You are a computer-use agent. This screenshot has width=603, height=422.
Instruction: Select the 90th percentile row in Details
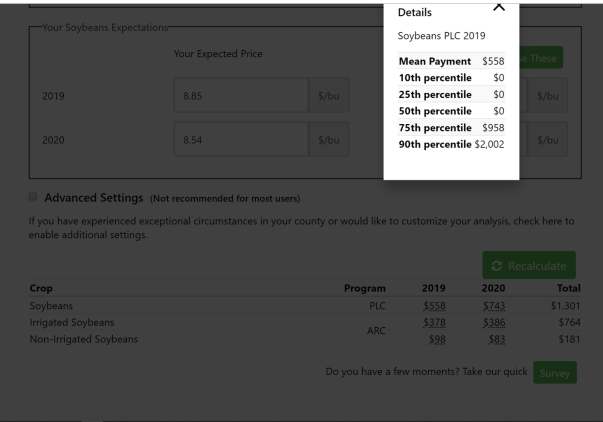451,145
